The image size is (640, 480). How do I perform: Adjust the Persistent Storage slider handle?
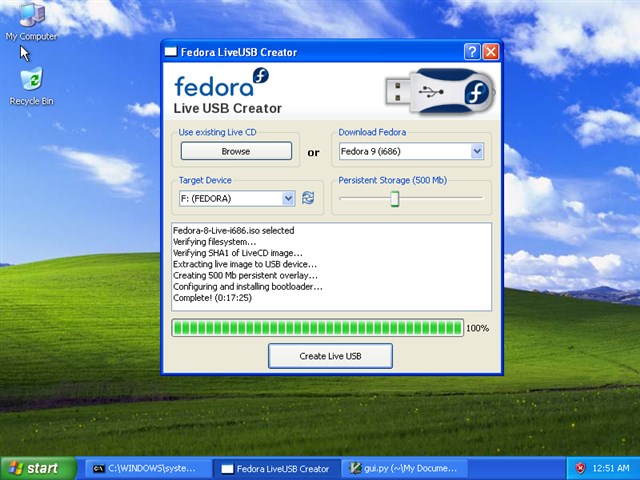(394, 198)
